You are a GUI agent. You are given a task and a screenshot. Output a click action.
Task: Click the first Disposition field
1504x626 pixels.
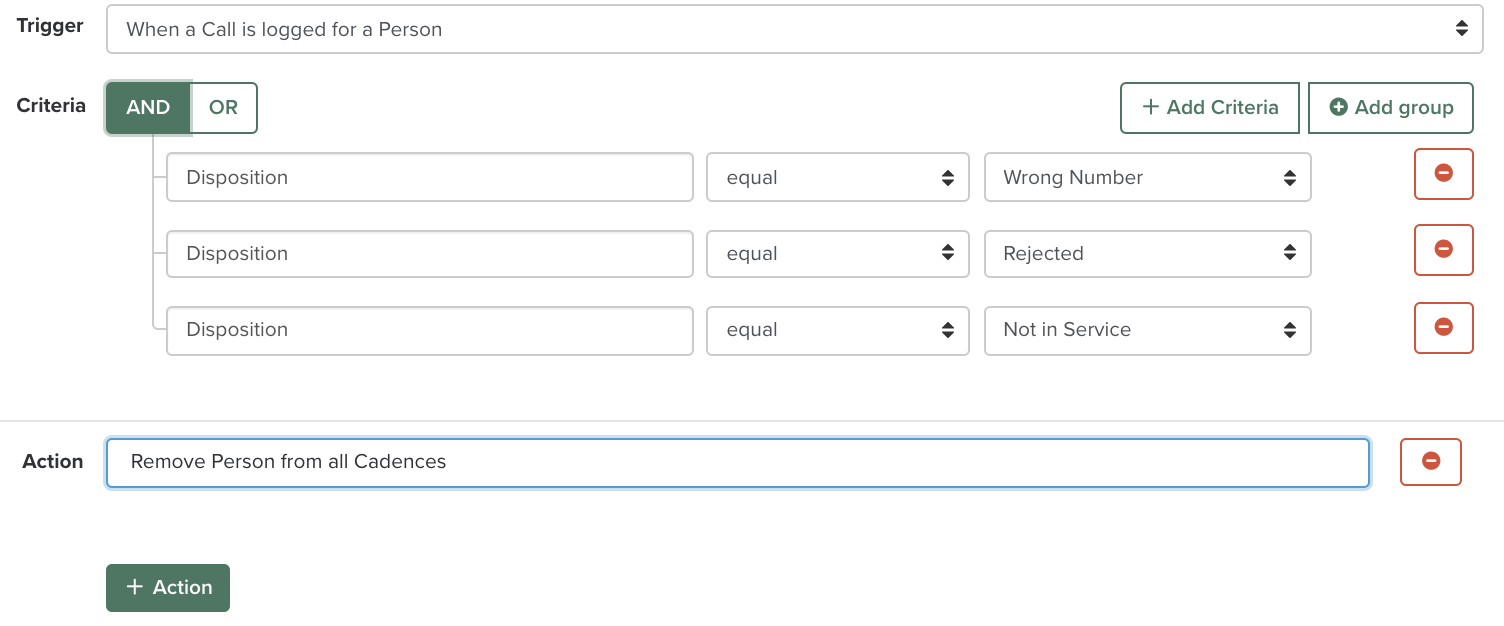pos(429,177)
